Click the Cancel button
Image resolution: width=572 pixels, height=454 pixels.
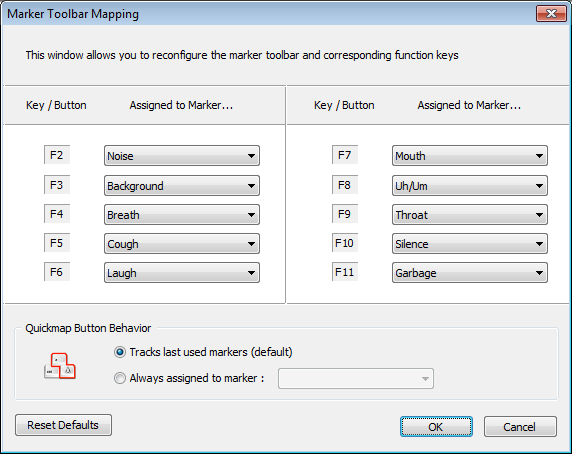coord(520,427)
